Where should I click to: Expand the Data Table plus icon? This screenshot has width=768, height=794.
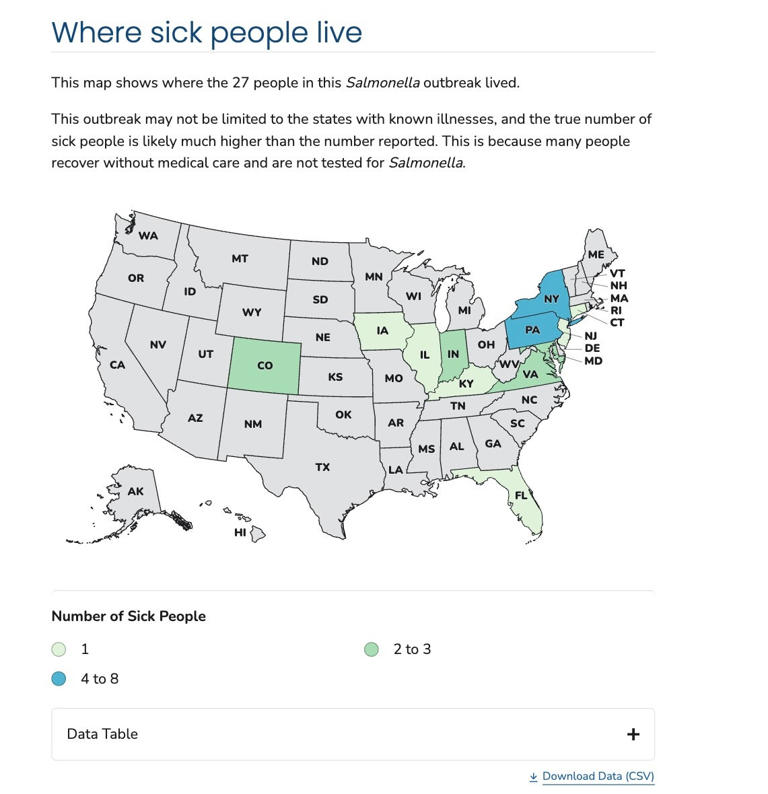pyautogui.click(x=633, y=734)
